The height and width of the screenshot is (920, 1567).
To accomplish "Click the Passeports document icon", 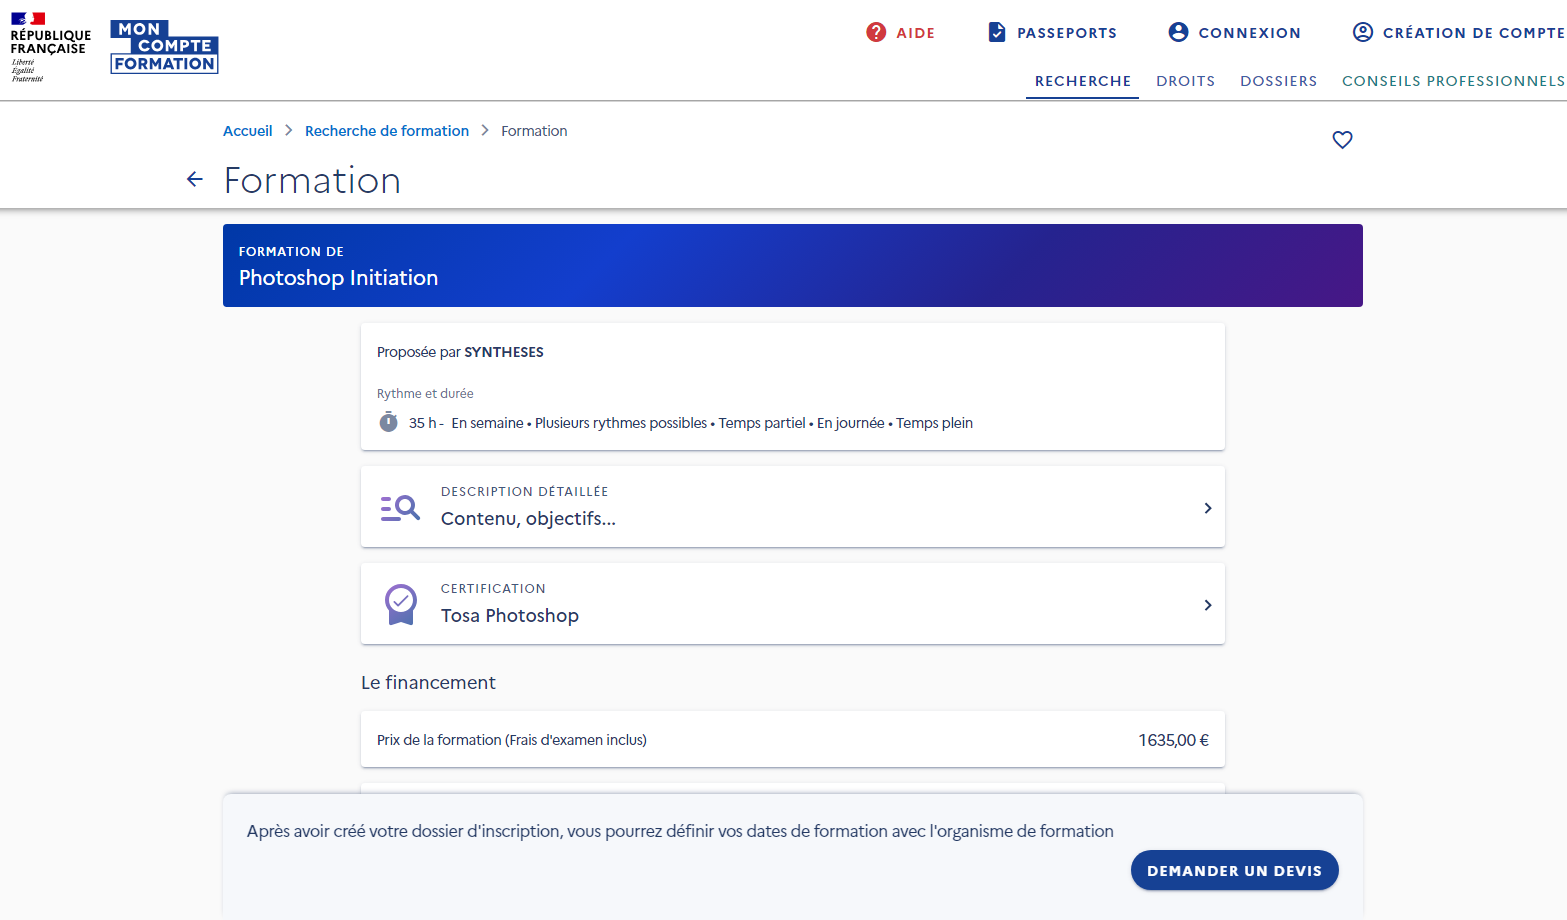I will click(x=997, y=32).
